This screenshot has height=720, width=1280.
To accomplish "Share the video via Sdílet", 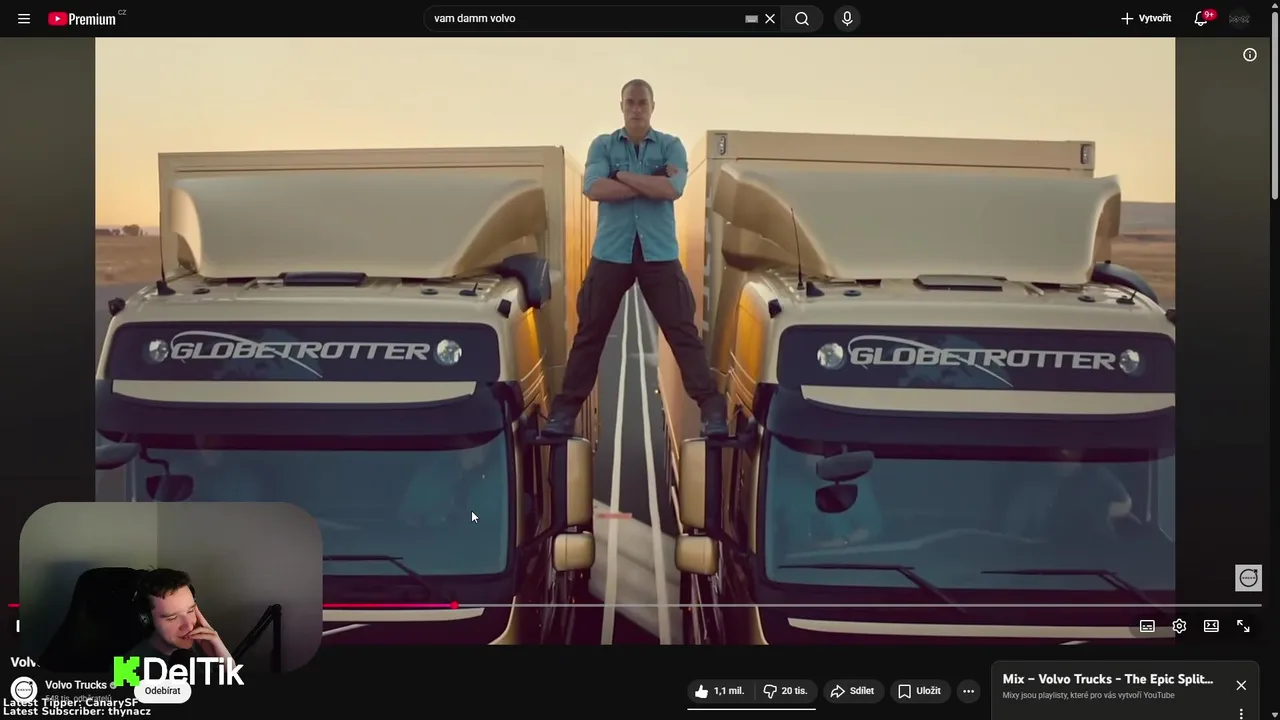I will tap(852, 691).
